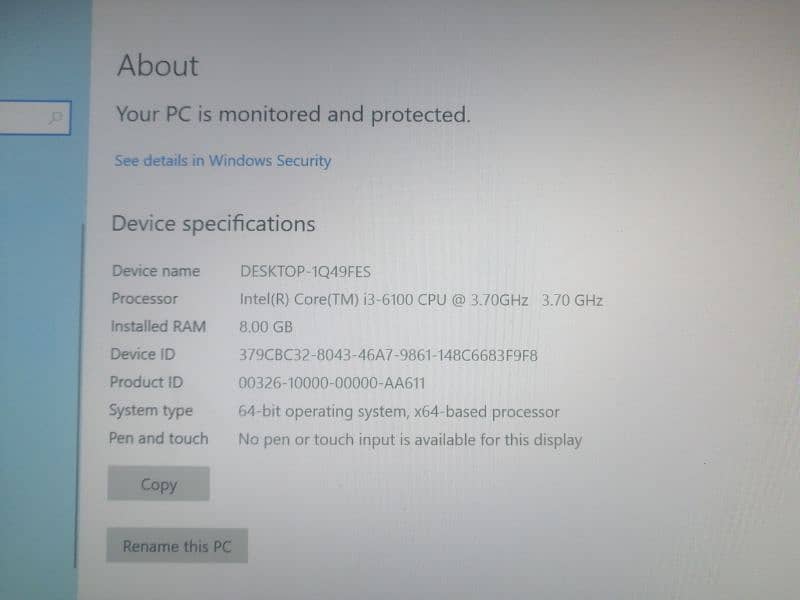
Task: Click the Device name label
Action: (156, 271)
